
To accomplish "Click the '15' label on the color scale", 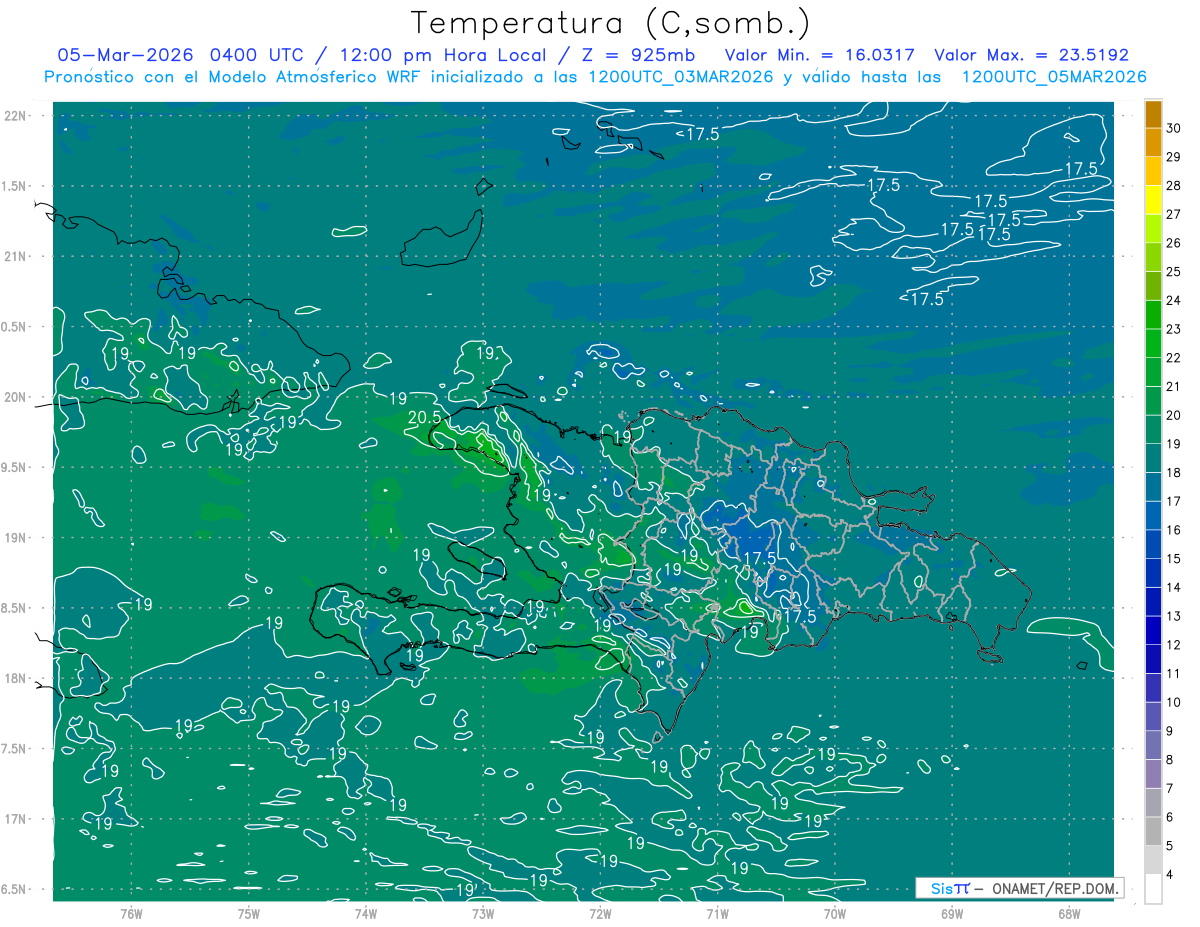I will 1174,558.
